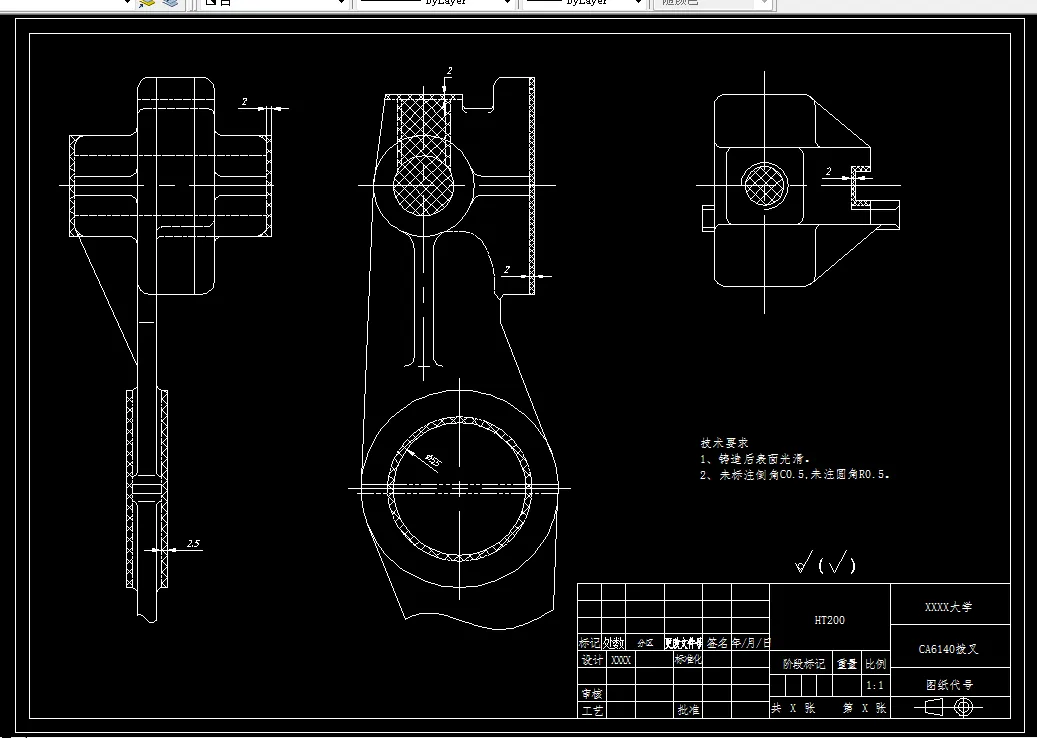The height and width of the screenshot is (738, 1037).
Task: Select the 标记 cell text
Action: (589, 642)
